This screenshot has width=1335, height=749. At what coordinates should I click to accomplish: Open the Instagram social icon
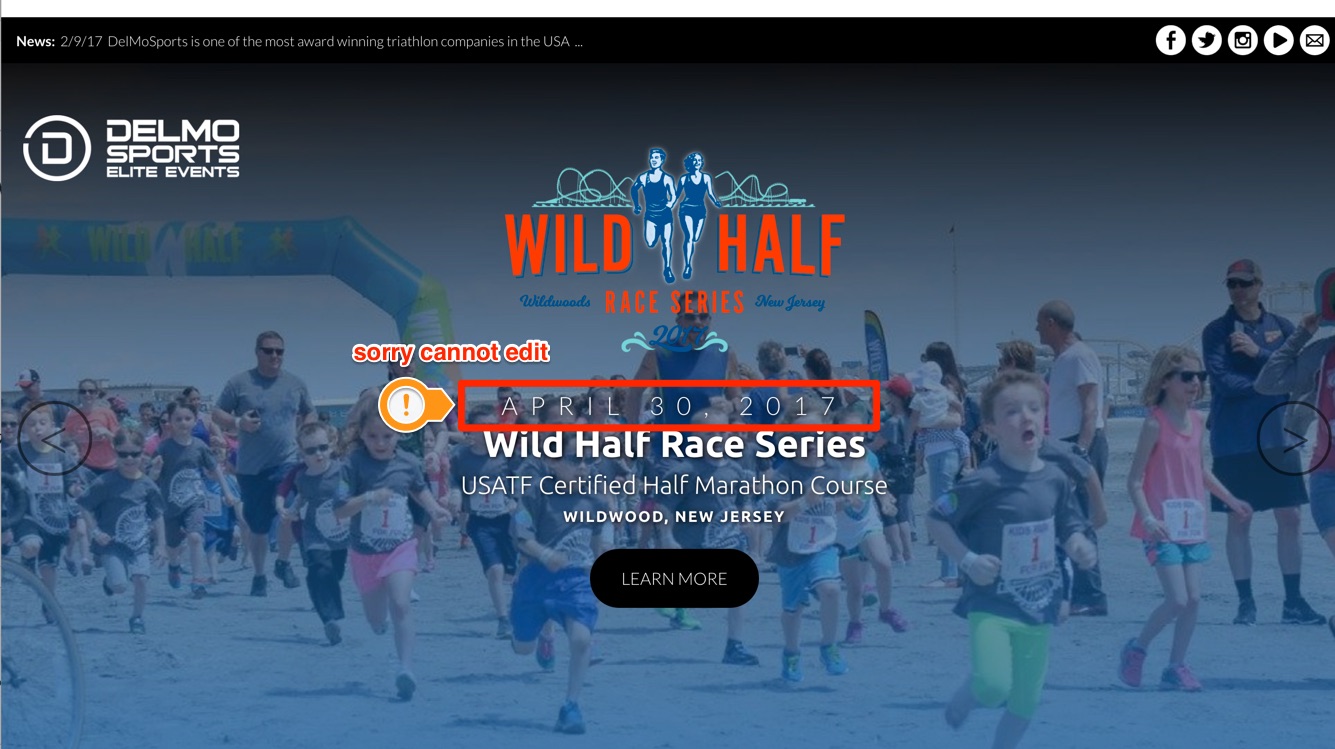[x=1242, y=40]
